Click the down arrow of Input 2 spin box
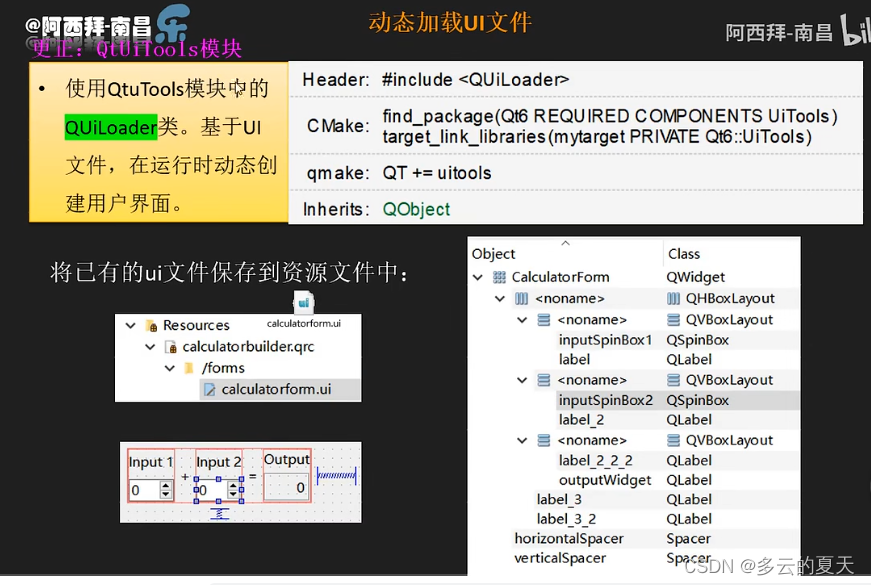The width and height of the screenshot is (871, 585). (x=233, y=494)
